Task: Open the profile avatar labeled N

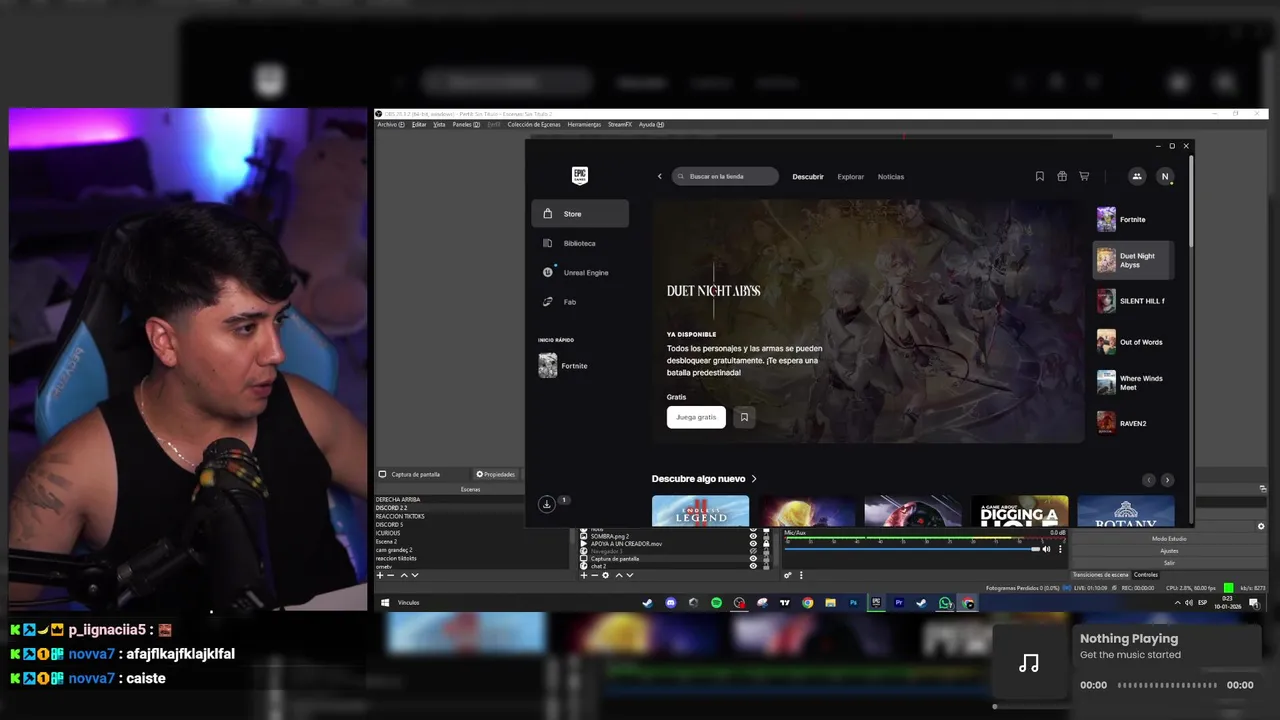Action: click(x=1164, y=176)
